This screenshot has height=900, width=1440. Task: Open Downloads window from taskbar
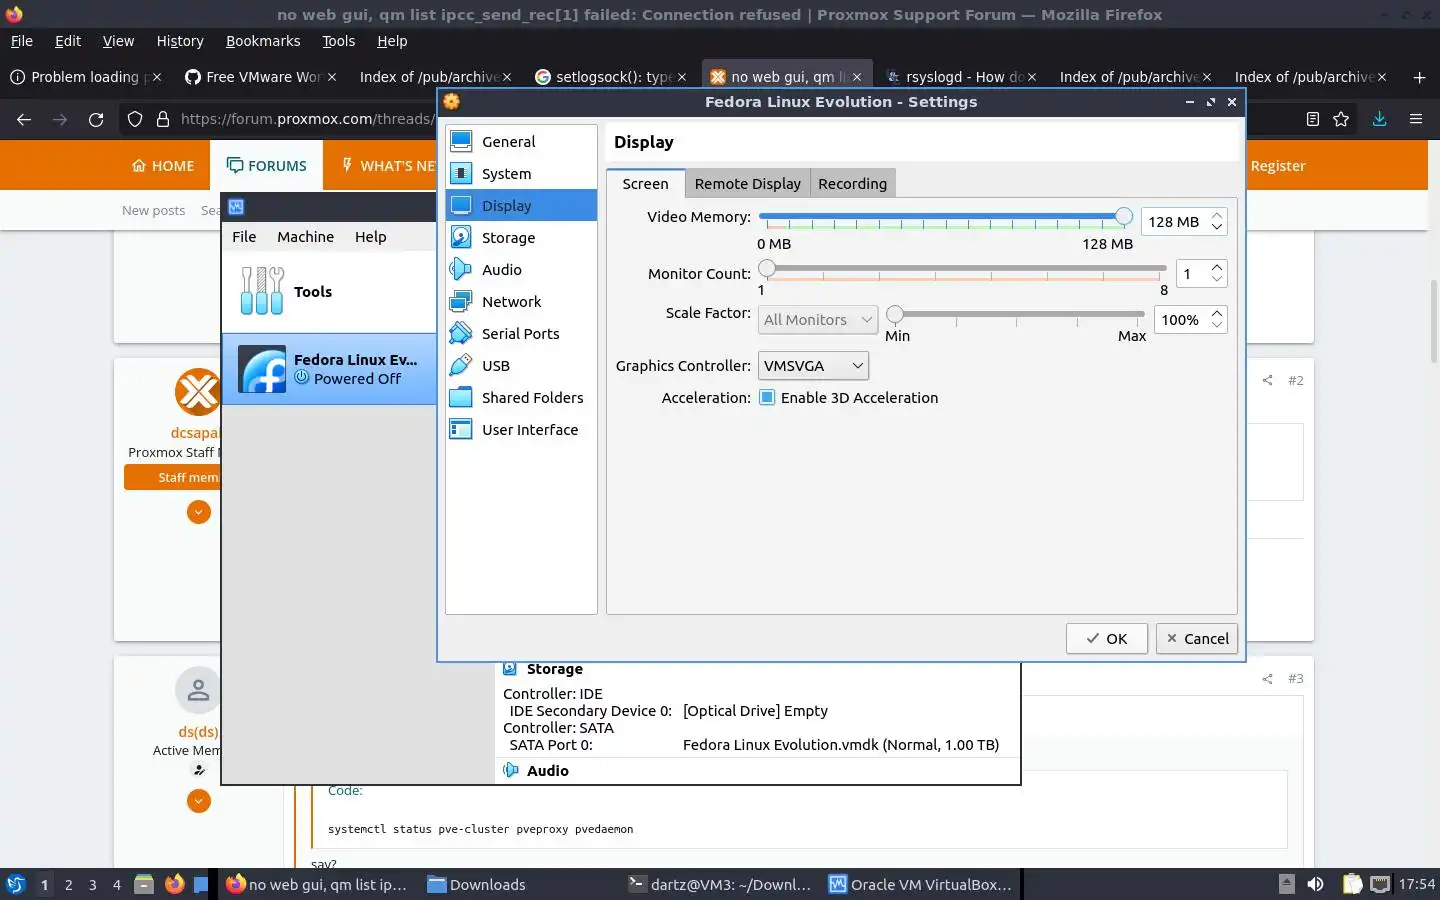[476, 884]
